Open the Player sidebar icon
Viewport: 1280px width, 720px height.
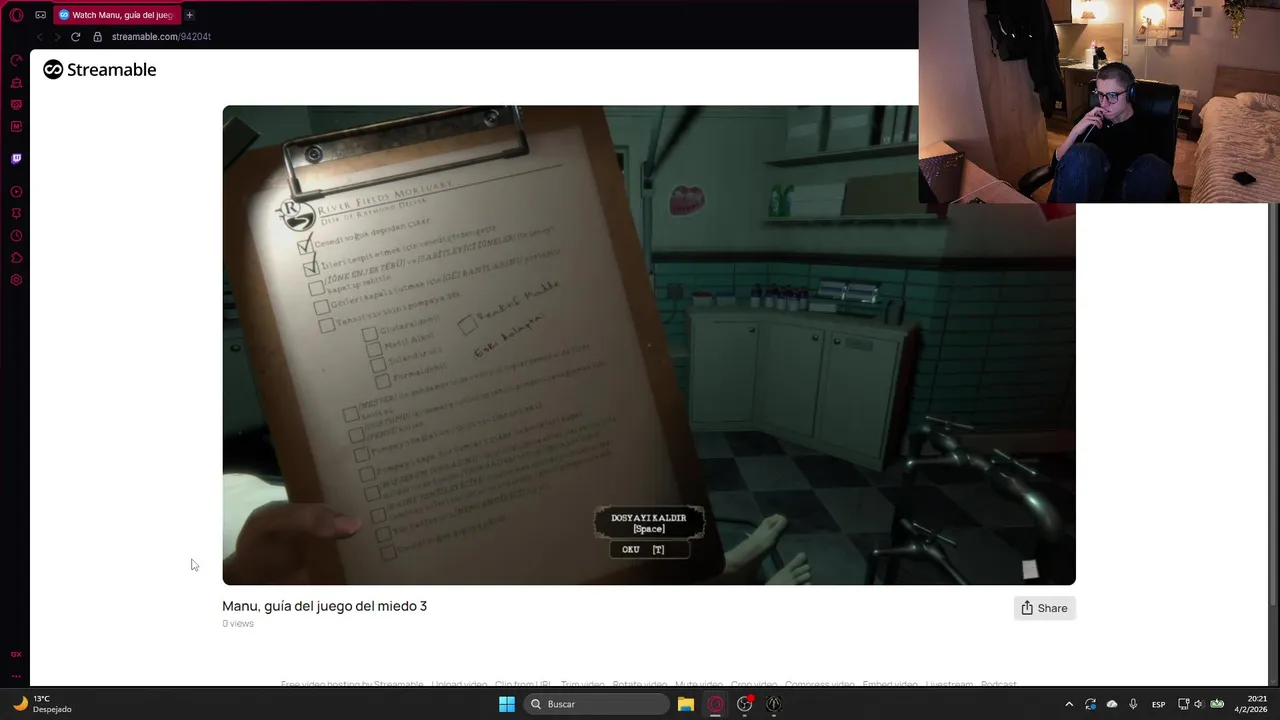[x=16, y=192]
